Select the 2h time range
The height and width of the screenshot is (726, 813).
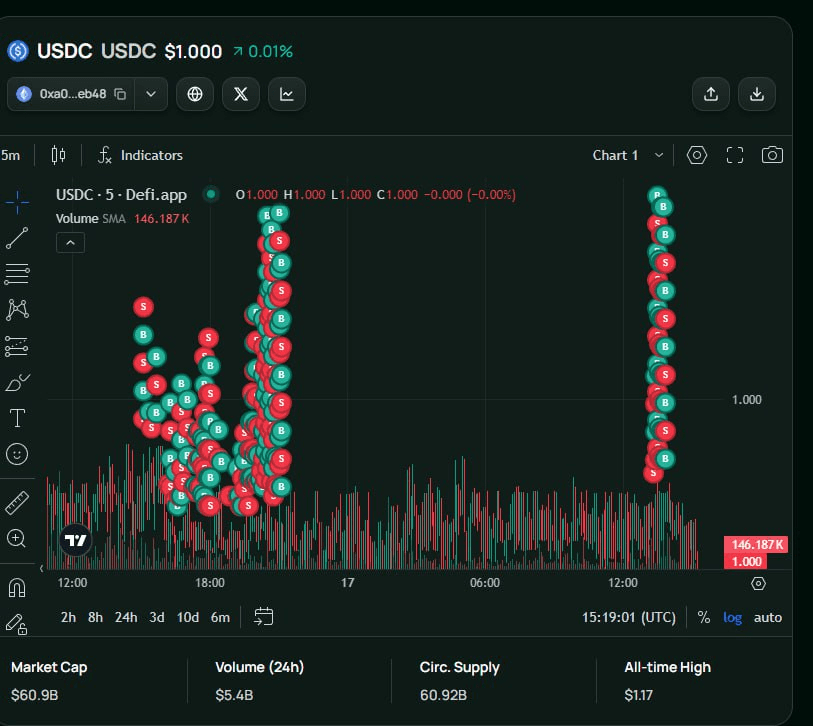click(68, 617)
